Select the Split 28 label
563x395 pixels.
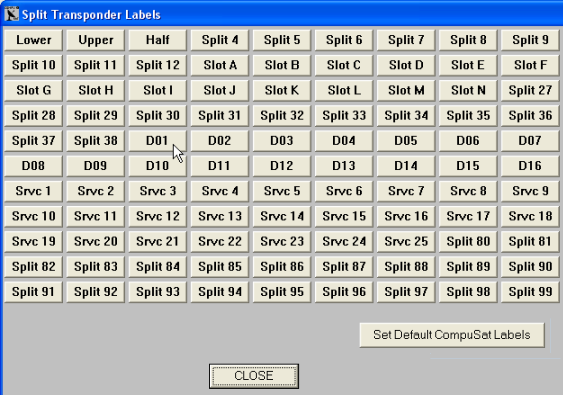point(33,115)
